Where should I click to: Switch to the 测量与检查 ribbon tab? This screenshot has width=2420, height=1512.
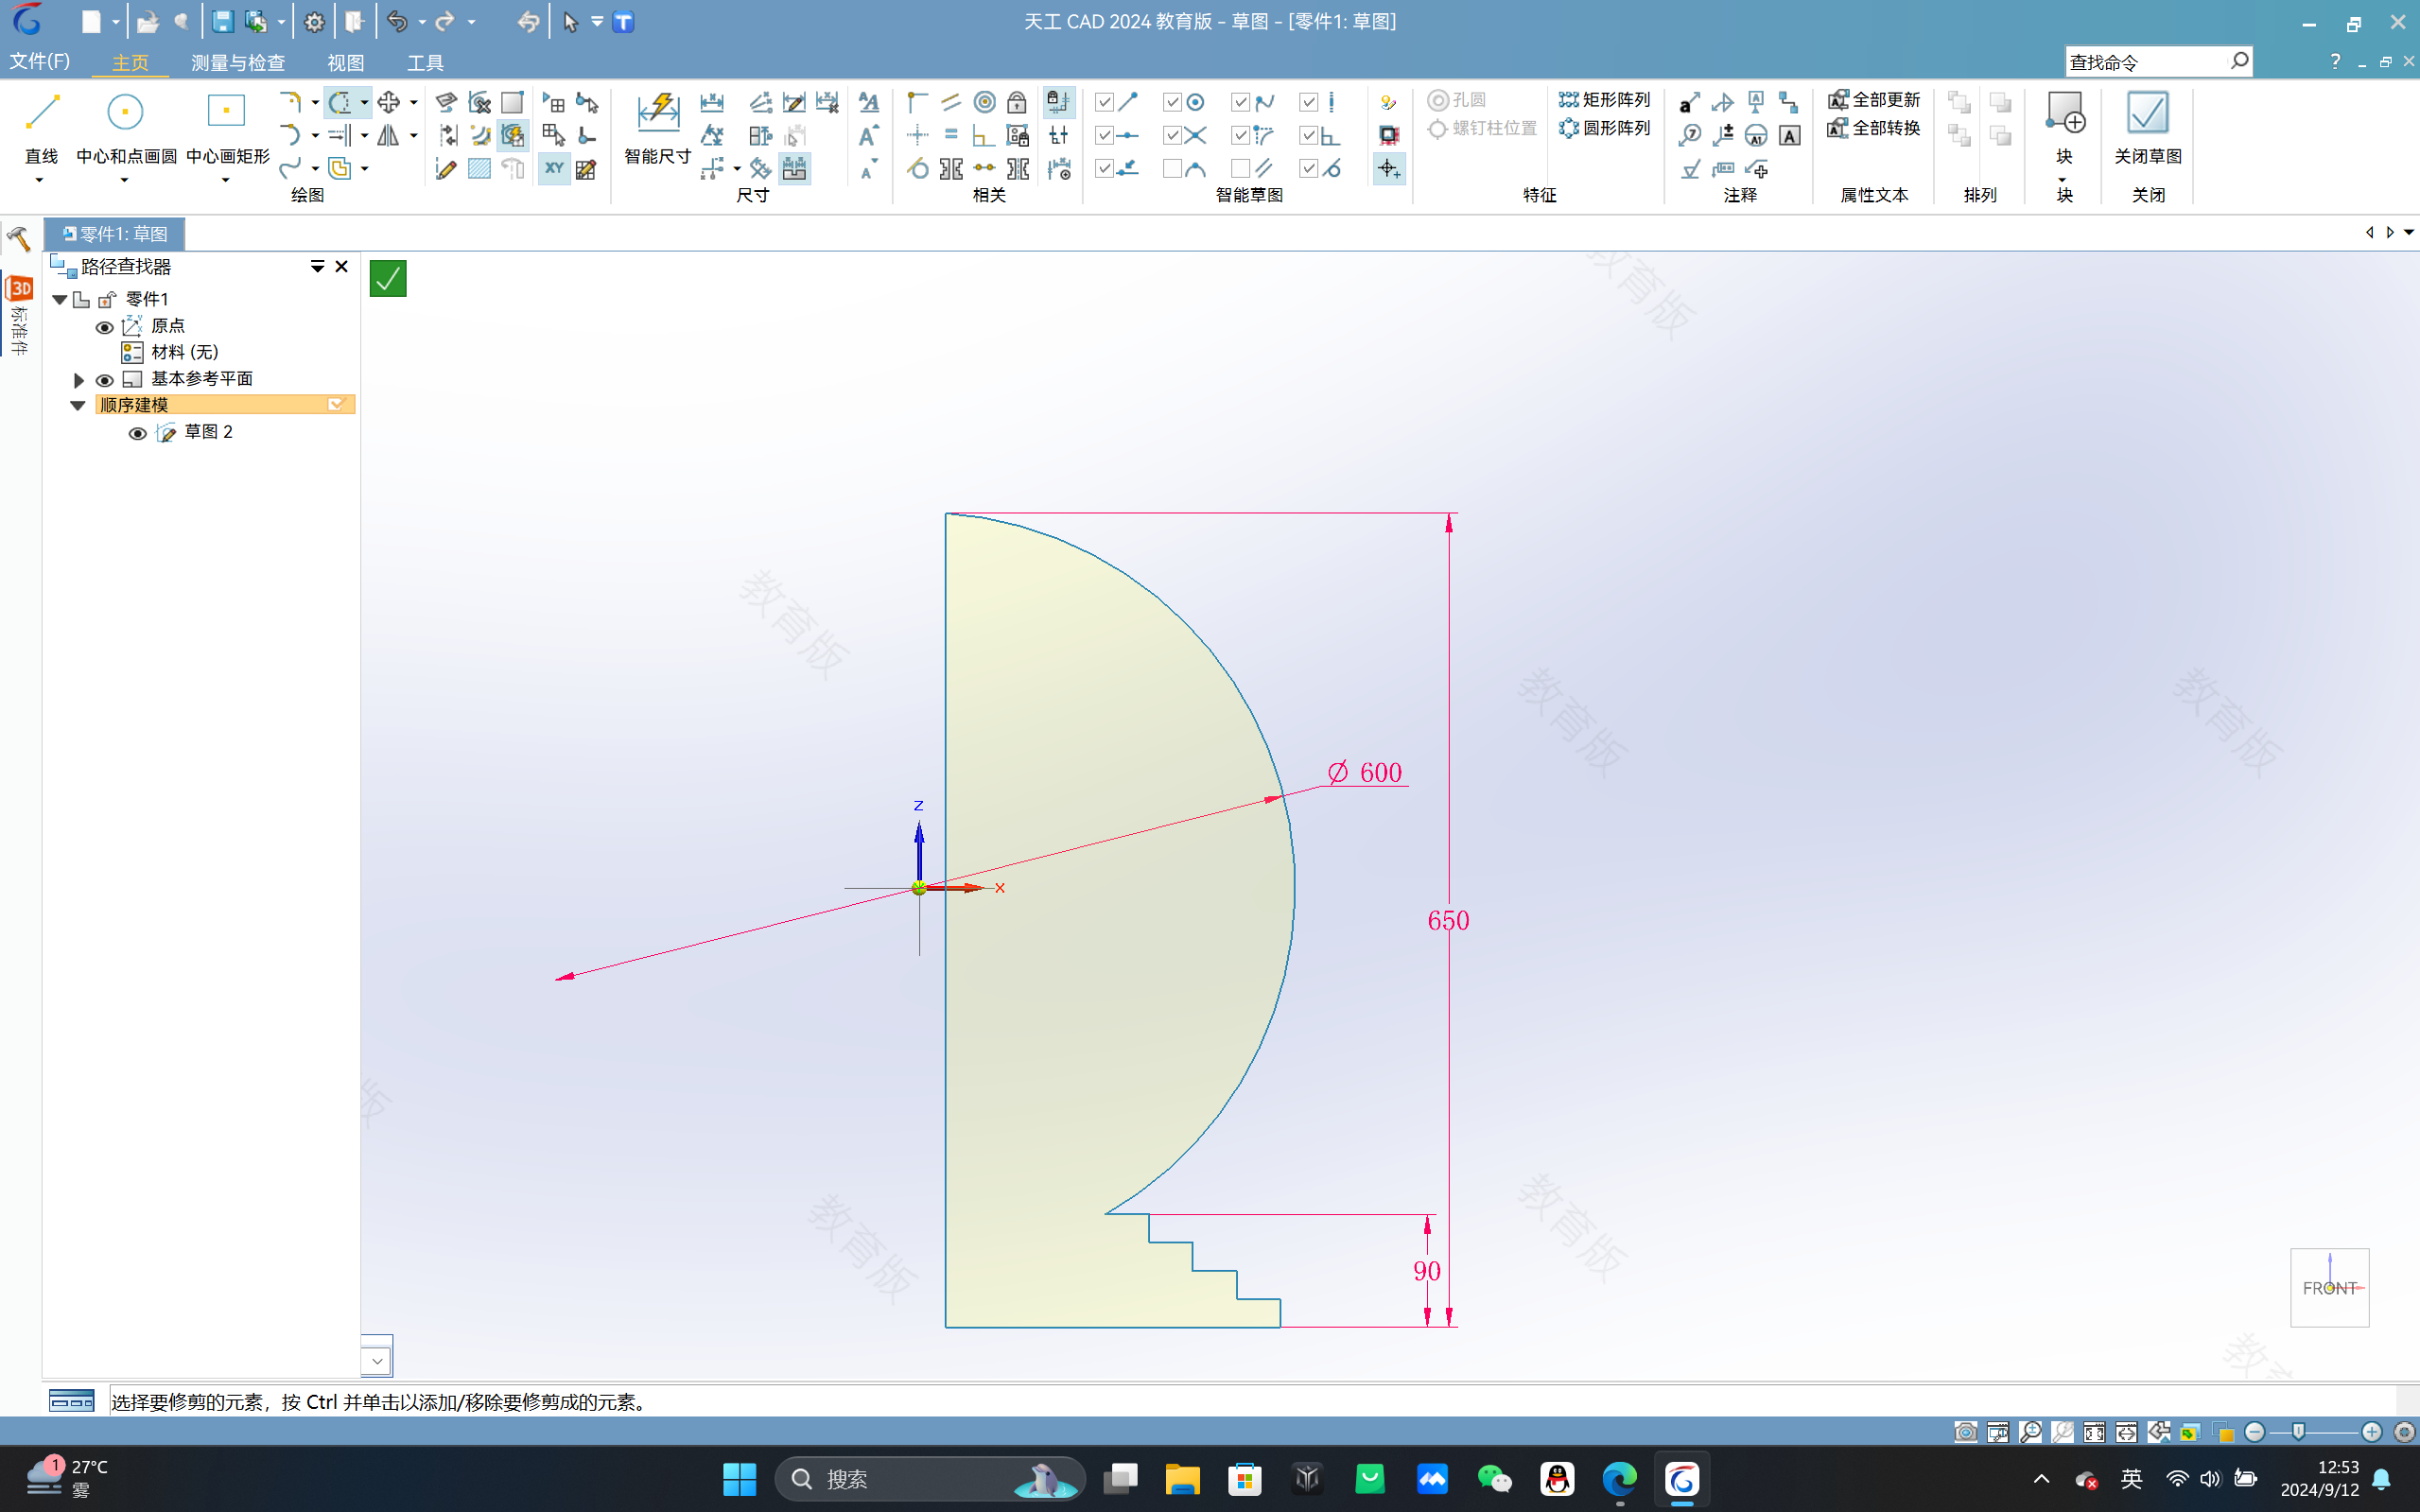pos(238,62)
